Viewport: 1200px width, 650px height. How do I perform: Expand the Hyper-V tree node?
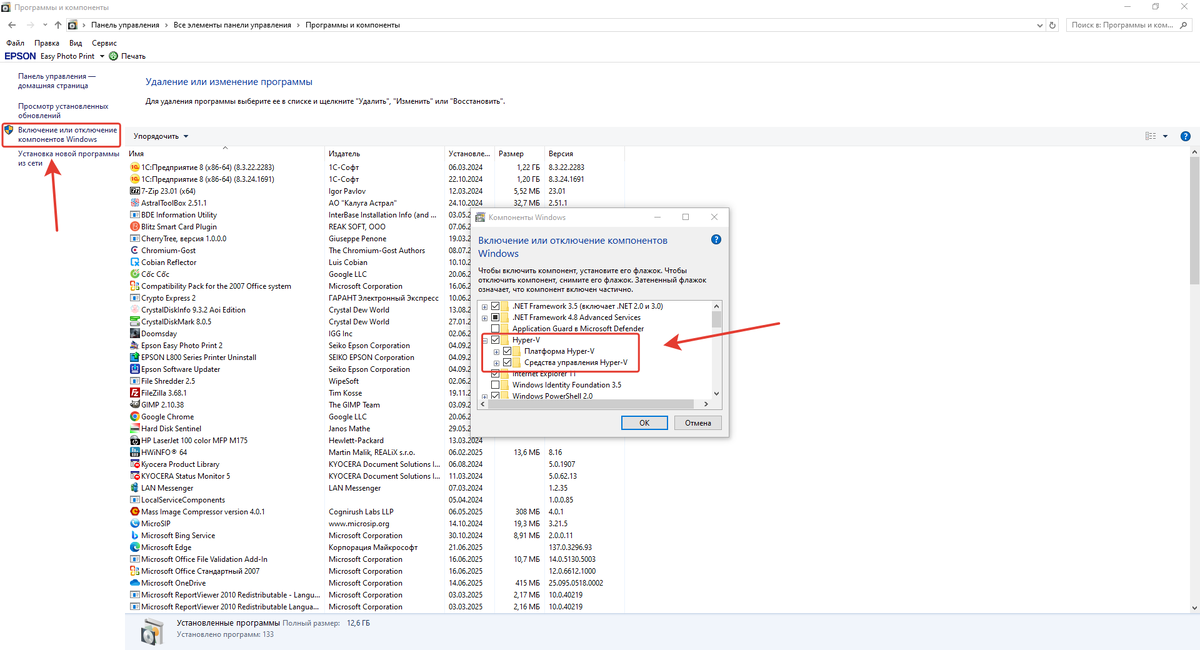click(x=484, y=340)
